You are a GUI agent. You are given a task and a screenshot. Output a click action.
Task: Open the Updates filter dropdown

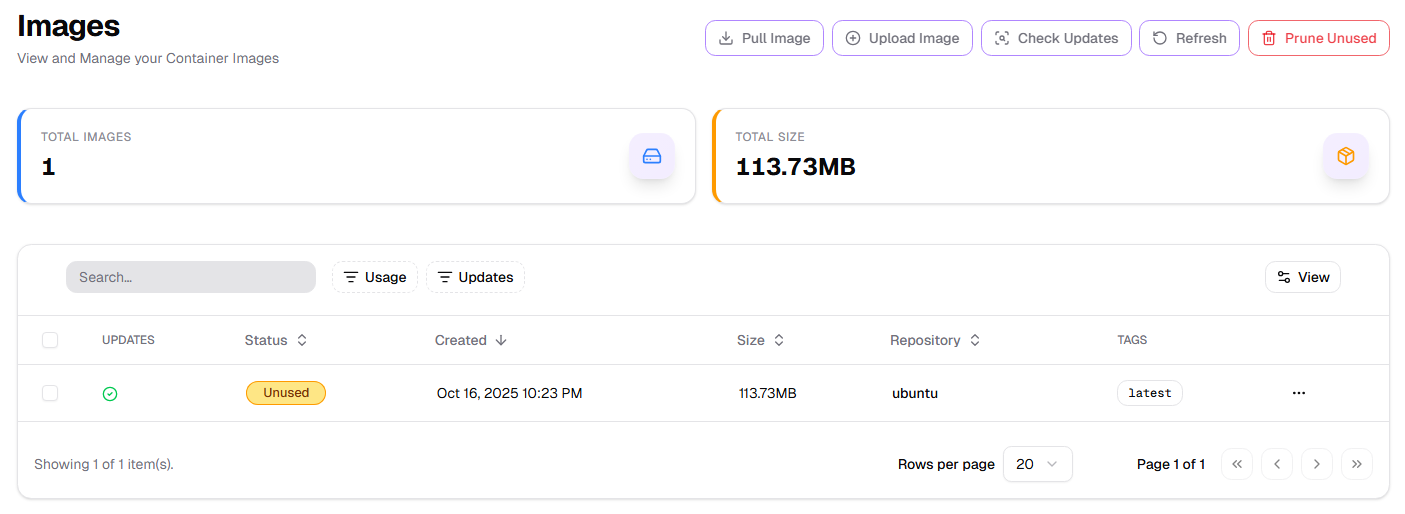[x=475, y=277]
